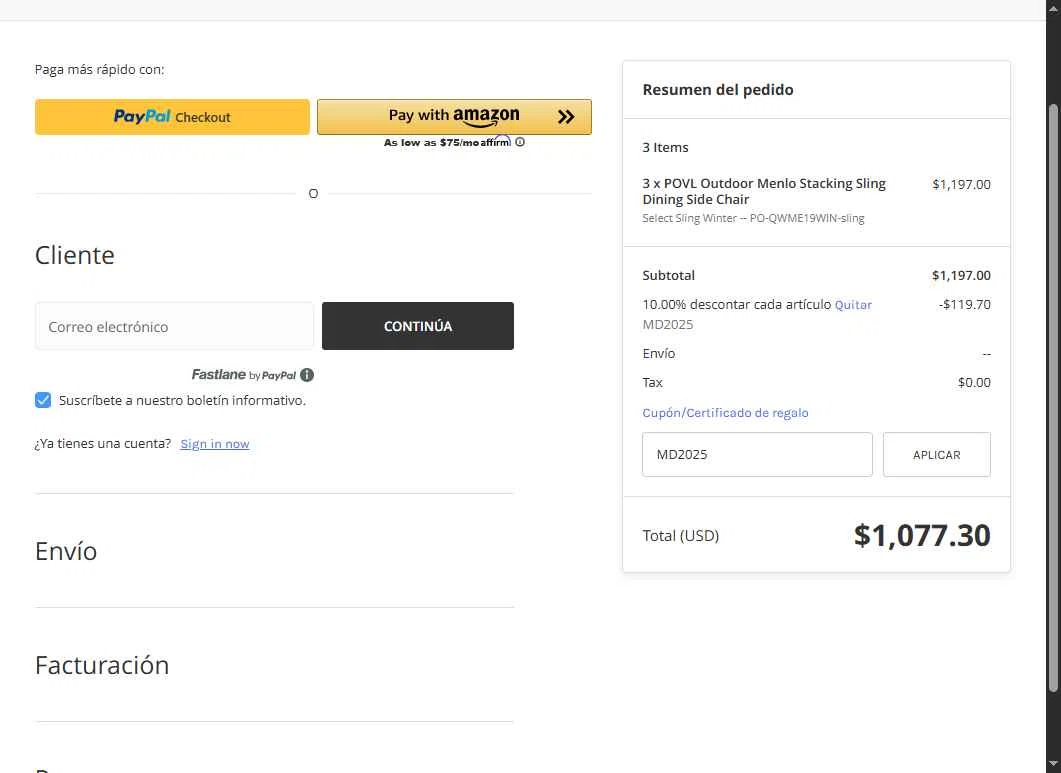The image size is (1061, 773).
Task: Click Subtotal value $1,197.00
Action: (961, 275)
